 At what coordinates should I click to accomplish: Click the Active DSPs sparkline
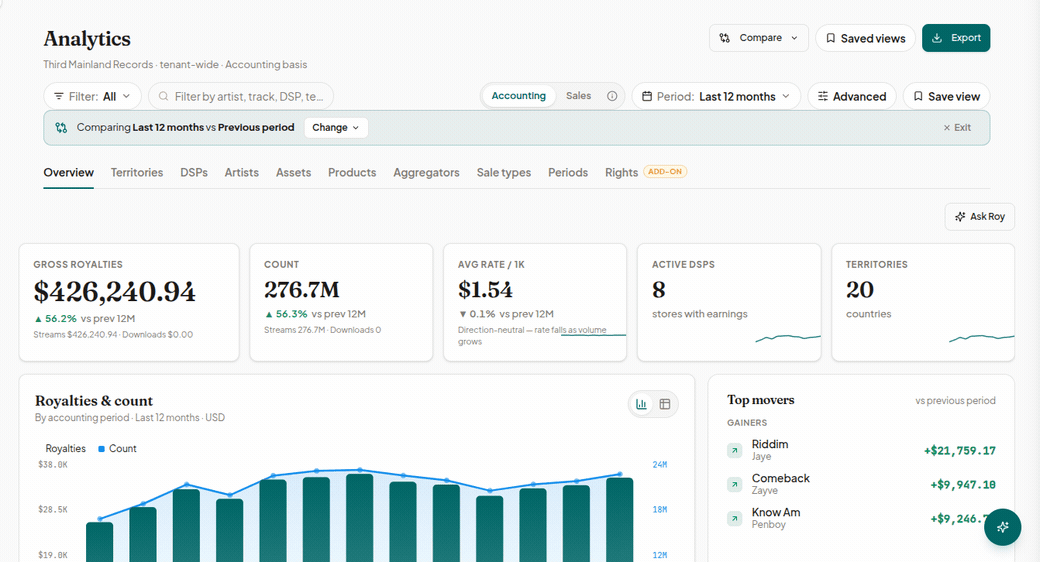[x=788, y=338]
